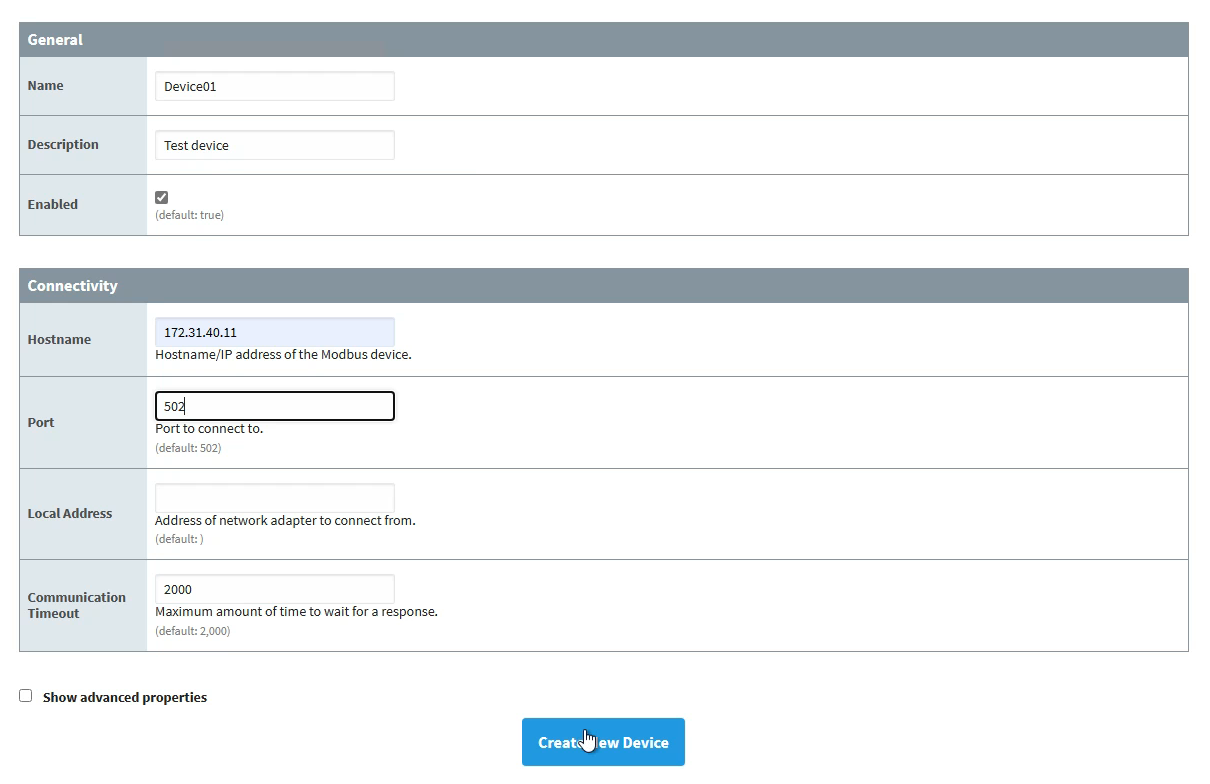Click the General section header

point(55,39)
